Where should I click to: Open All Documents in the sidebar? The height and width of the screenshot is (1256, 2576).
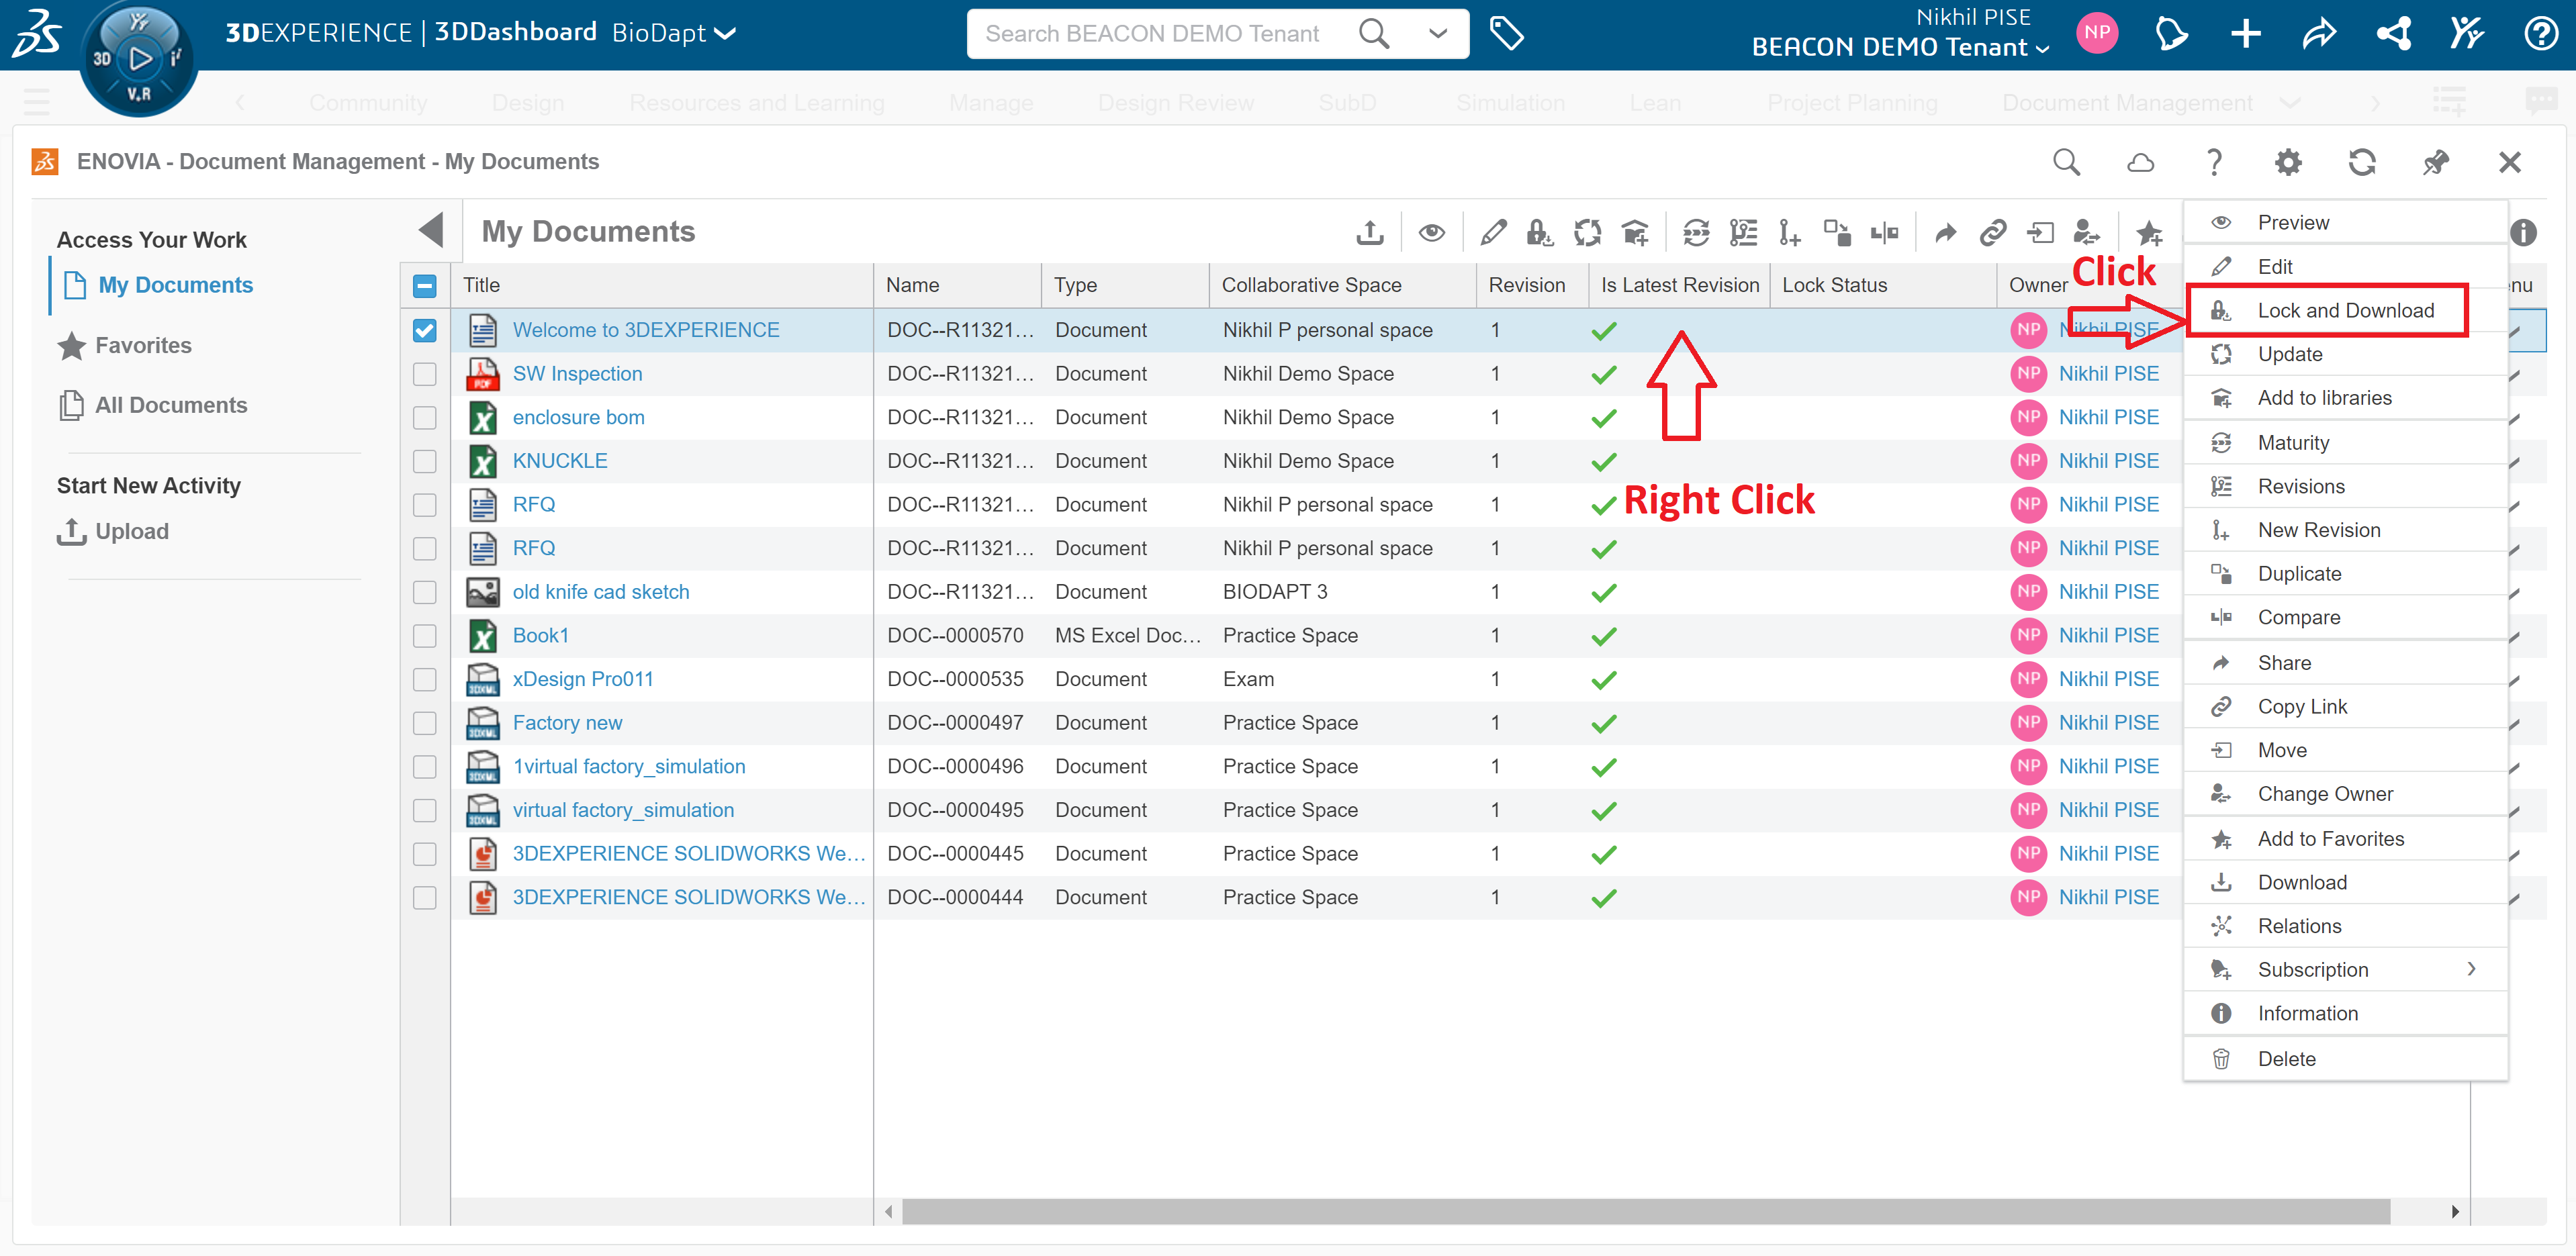coord(152,406)
